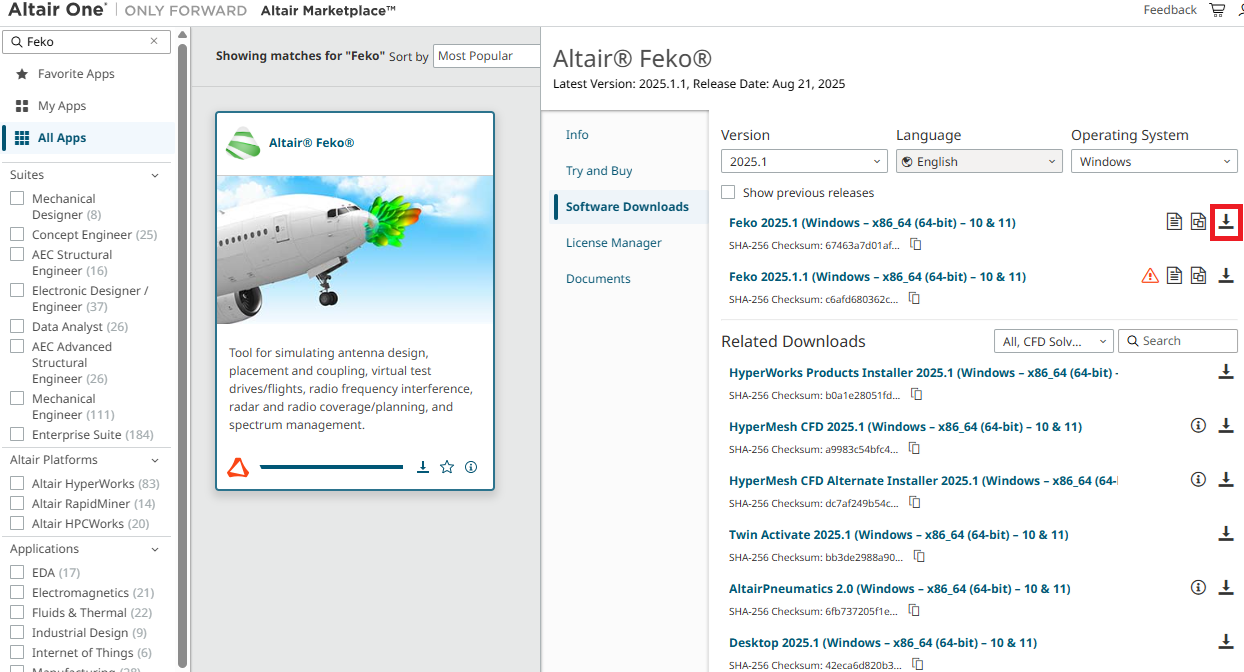Click warning triangle on Feko 2025.1.1
Image resolution: width=1244 pixels, height=672 pixels.
(x=1150, y=276)
